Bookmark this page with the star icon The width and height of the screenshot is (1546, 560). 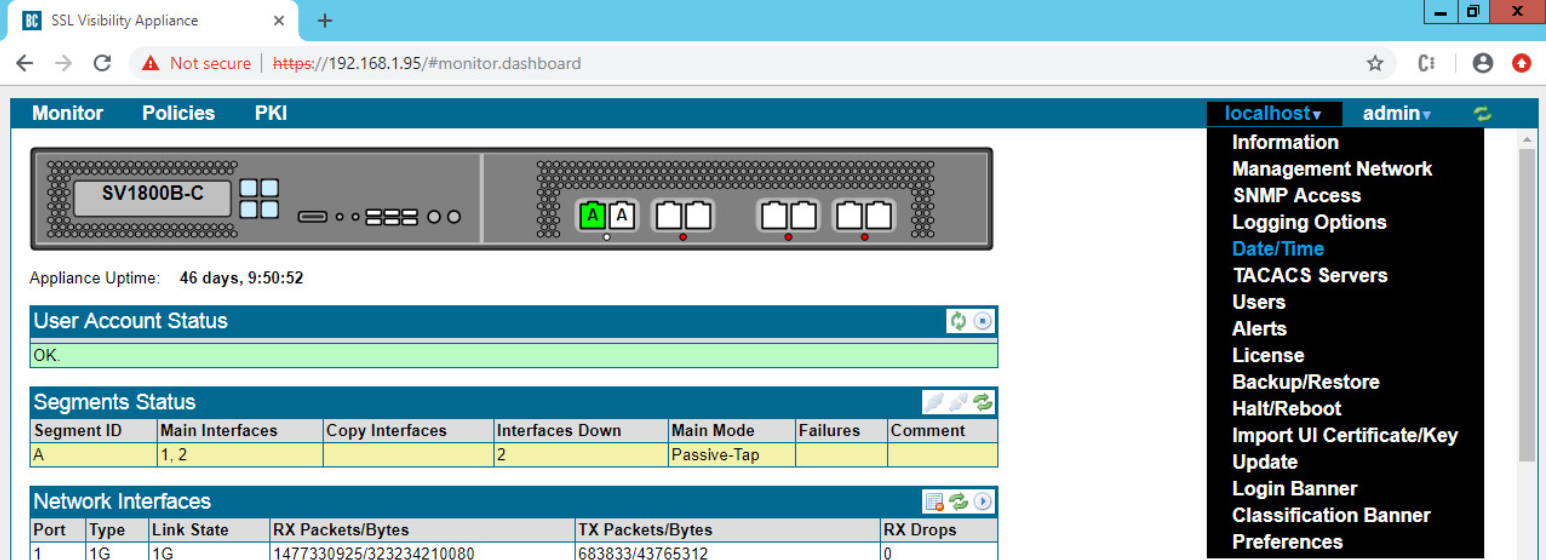(x=1375, y=63)
